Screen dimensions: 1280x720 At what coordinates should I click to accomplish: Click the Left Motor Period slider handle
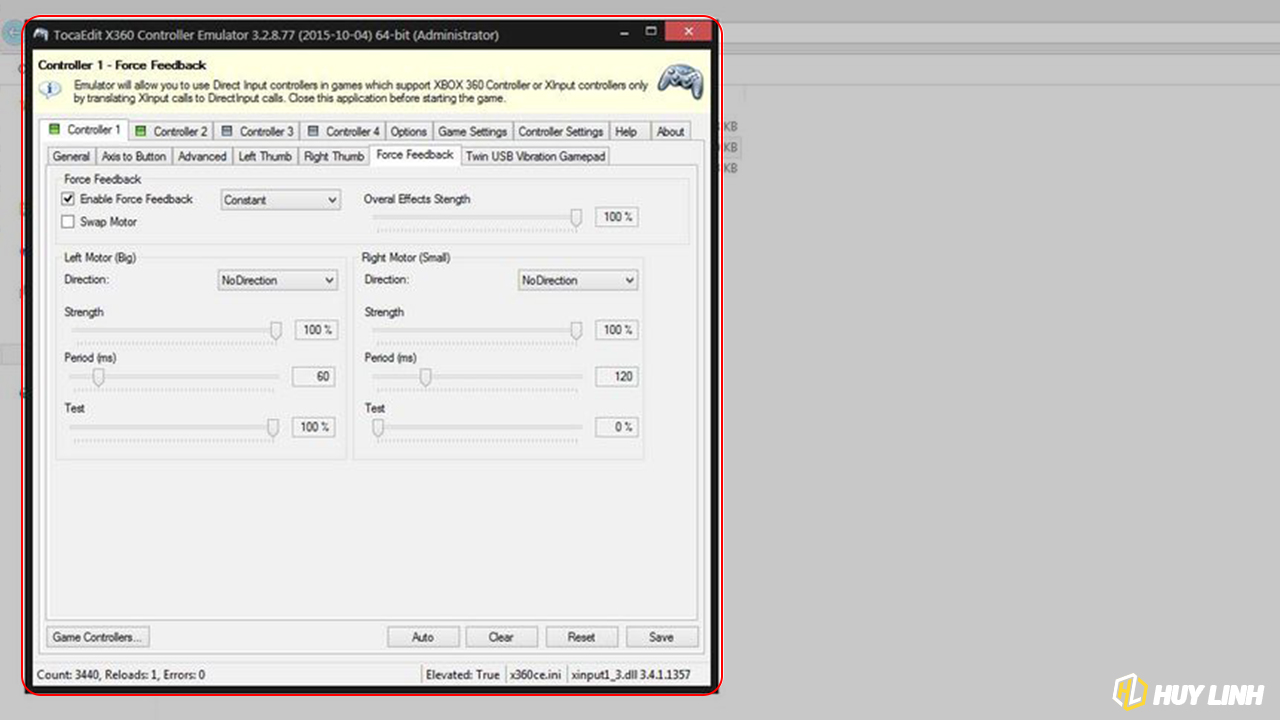(98, 377)
